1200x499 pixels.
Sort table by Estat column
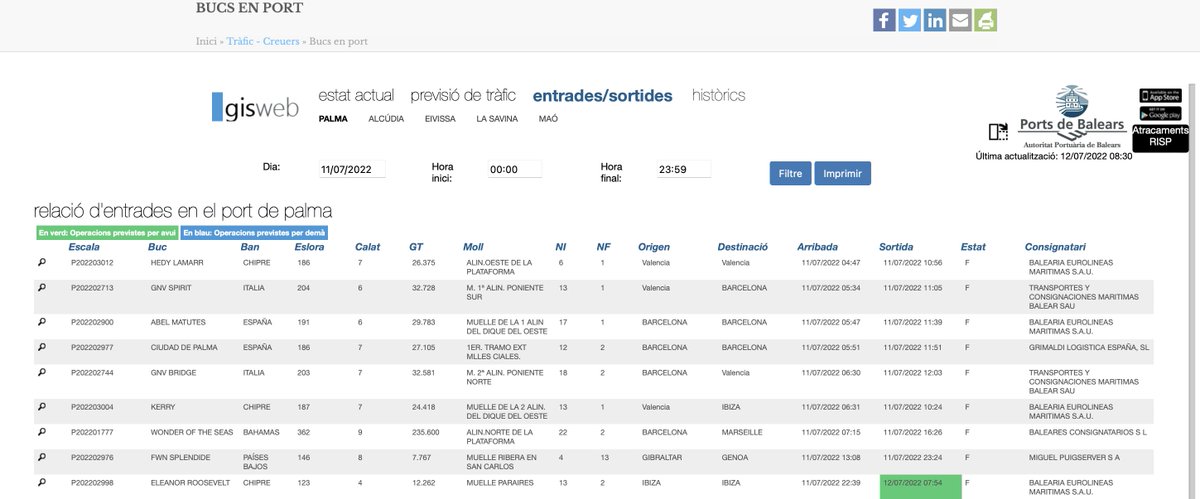[973, 246]
